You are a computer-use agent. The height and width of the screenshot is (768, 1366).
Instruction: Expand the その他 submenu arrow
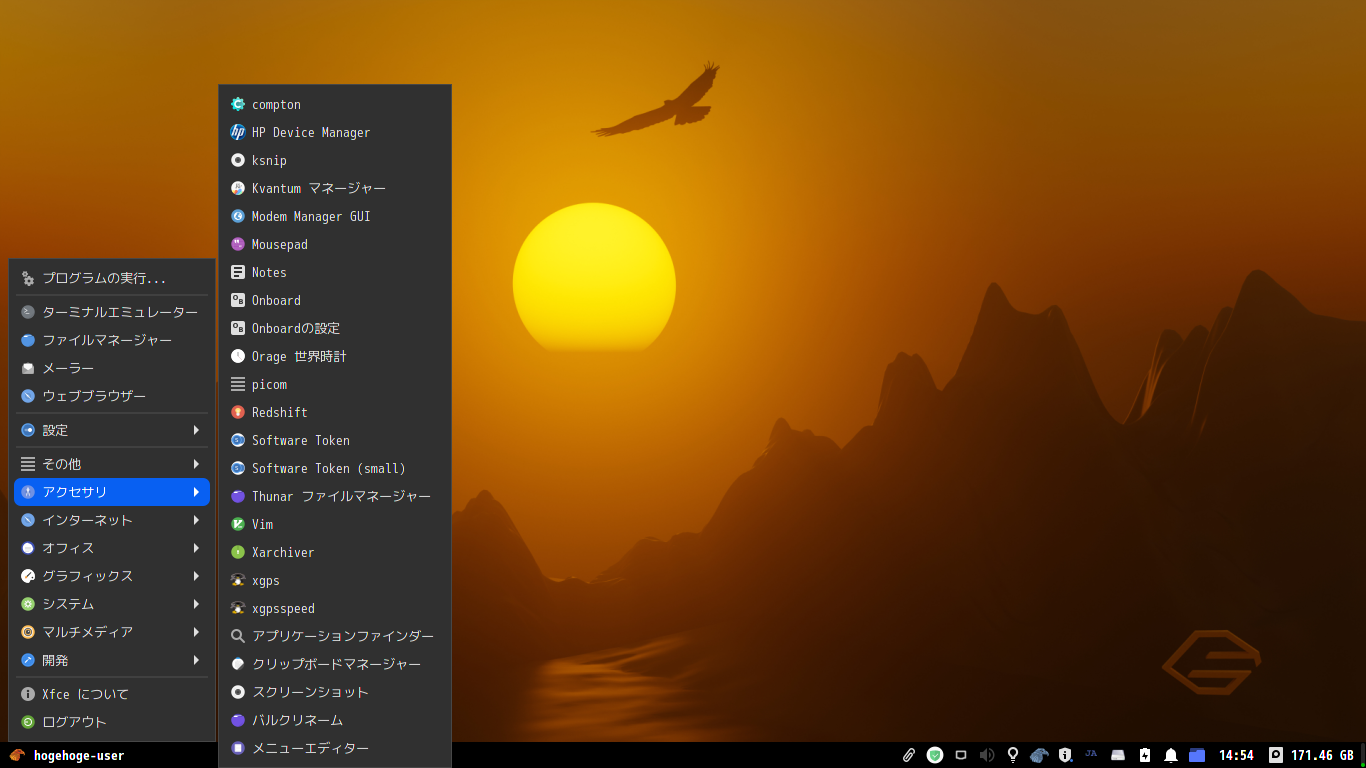[196, 464]
